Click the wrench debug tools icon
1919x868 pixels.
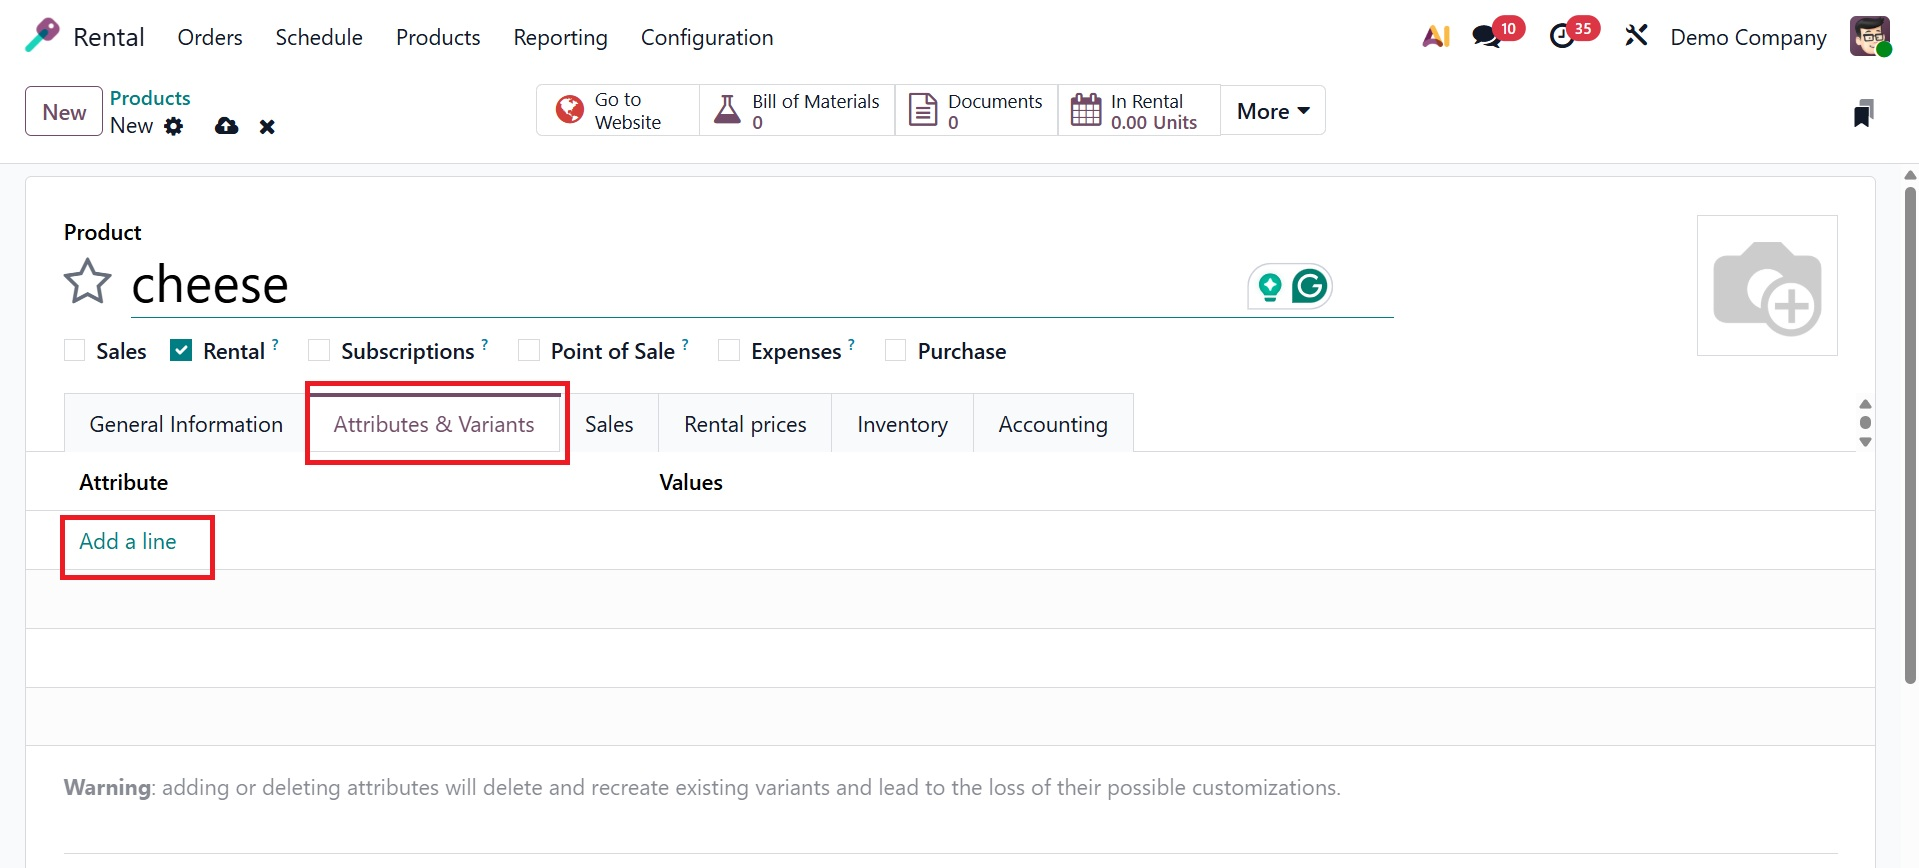[1636, 37]
